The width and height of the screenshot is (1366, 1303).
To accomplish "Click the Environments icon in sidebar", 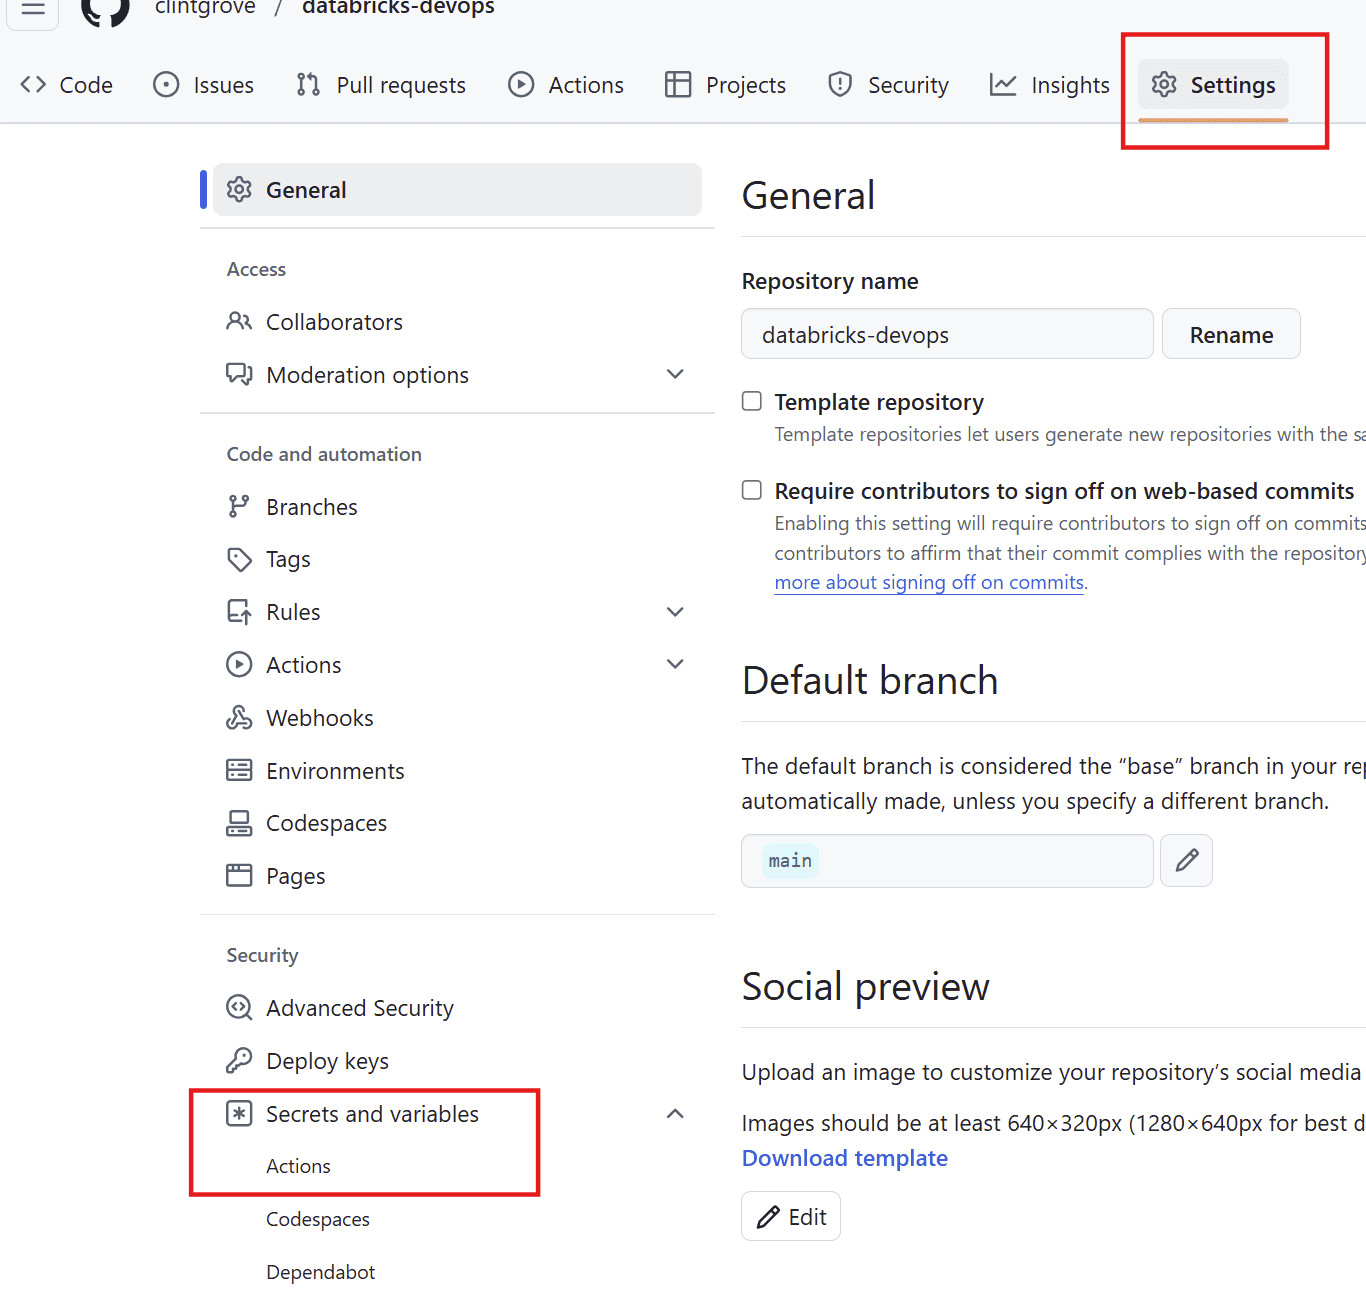I will coord(239,770).
